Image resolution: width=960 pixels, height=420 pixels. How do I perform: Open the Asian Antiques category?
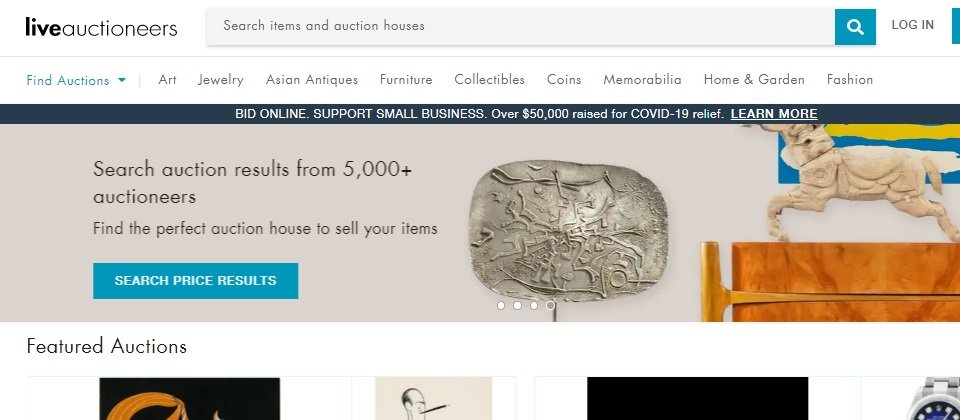pos(312,80)
